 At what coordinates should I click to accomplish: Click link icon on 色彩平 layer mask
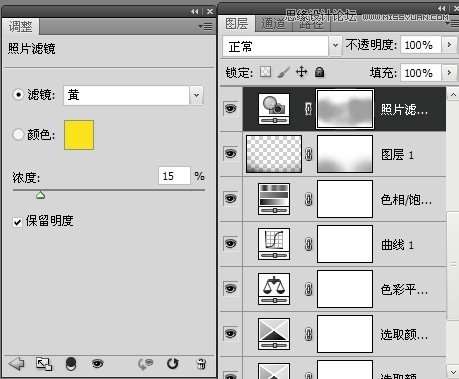(x=309, y=289)
